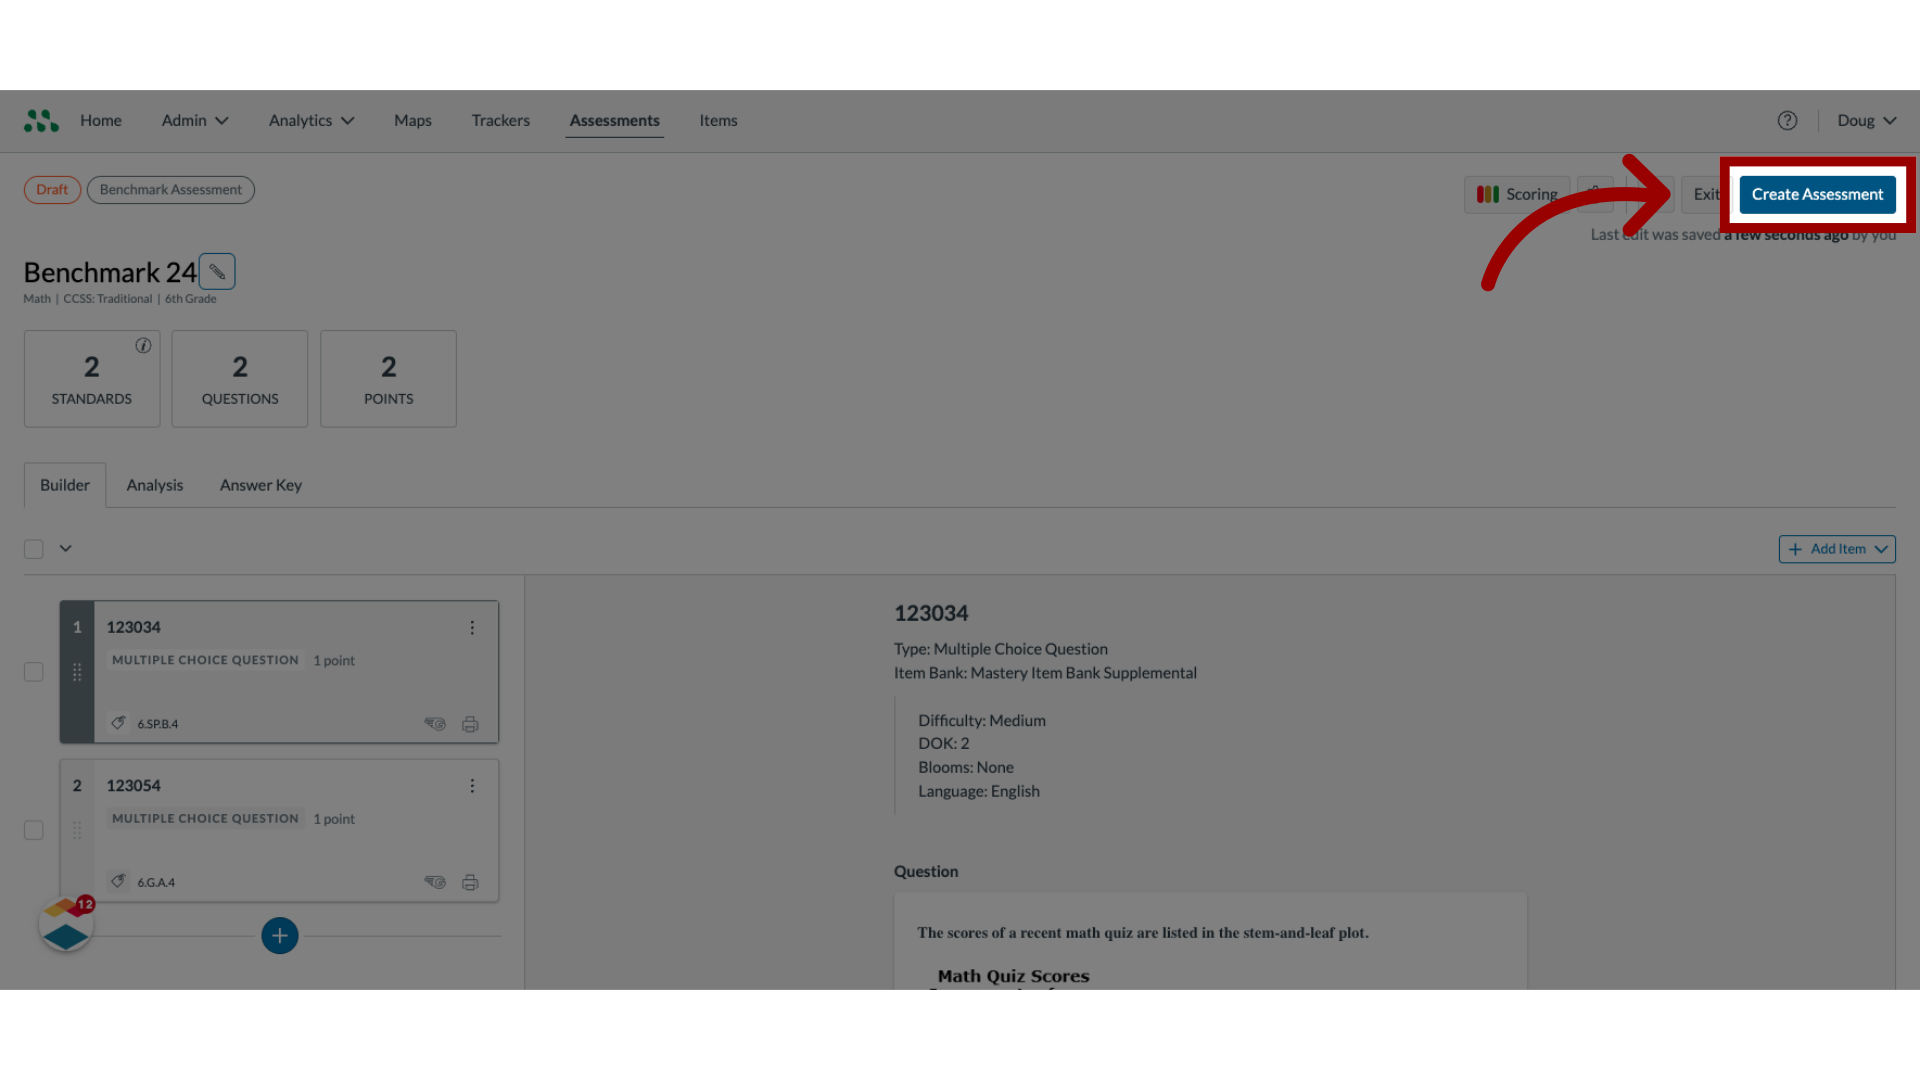1920x1080 pixels.
Task: Toggle visibility for item 123054
Action: coord(434,881)
